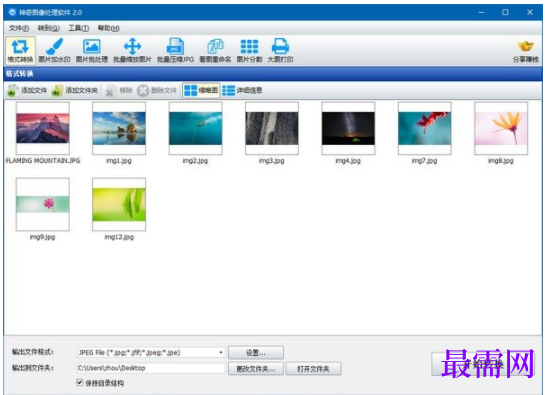Select the img12.jpg green leaf thumbnail
Image resolution: width=553 pixels, height=395 pixels.
[119, 204]
